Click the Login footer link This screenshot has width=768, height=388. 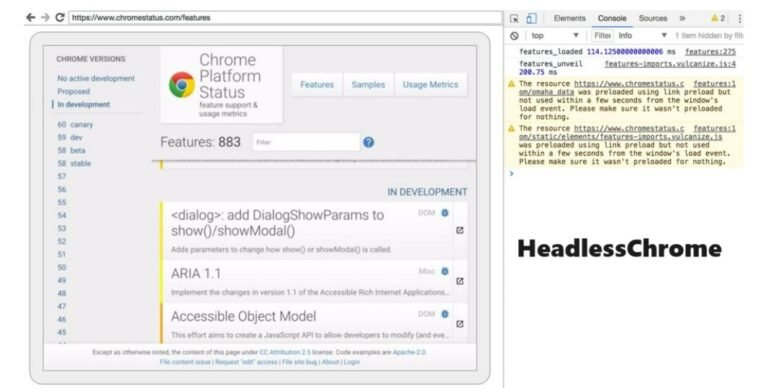(352, 362)
